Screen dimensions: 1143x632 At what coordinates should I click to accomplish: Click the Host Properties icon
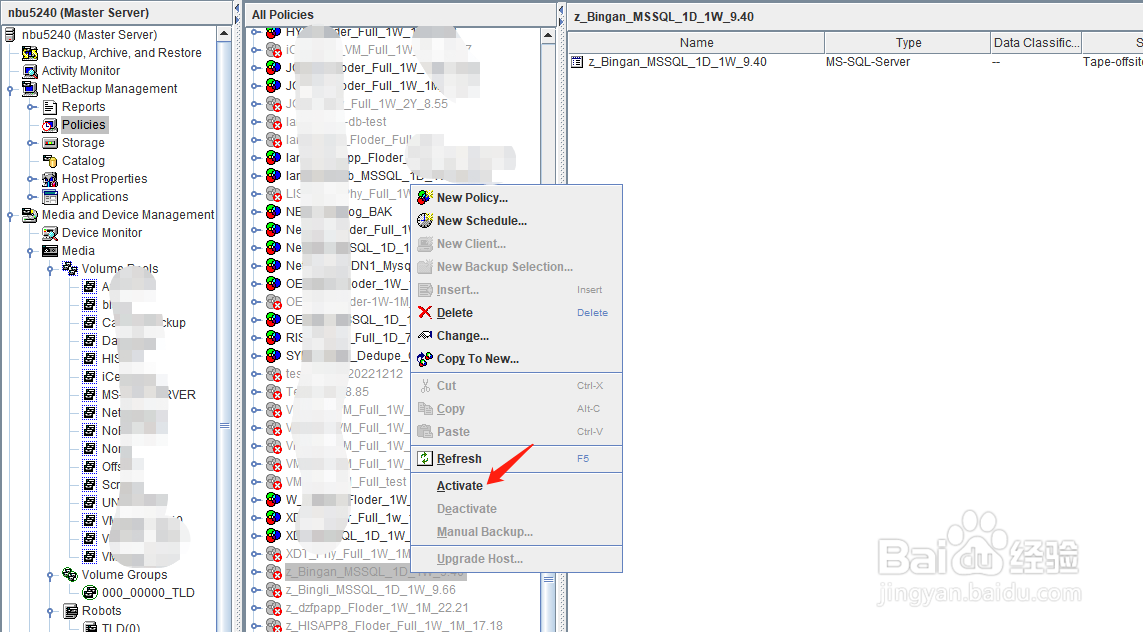point(50,179)
